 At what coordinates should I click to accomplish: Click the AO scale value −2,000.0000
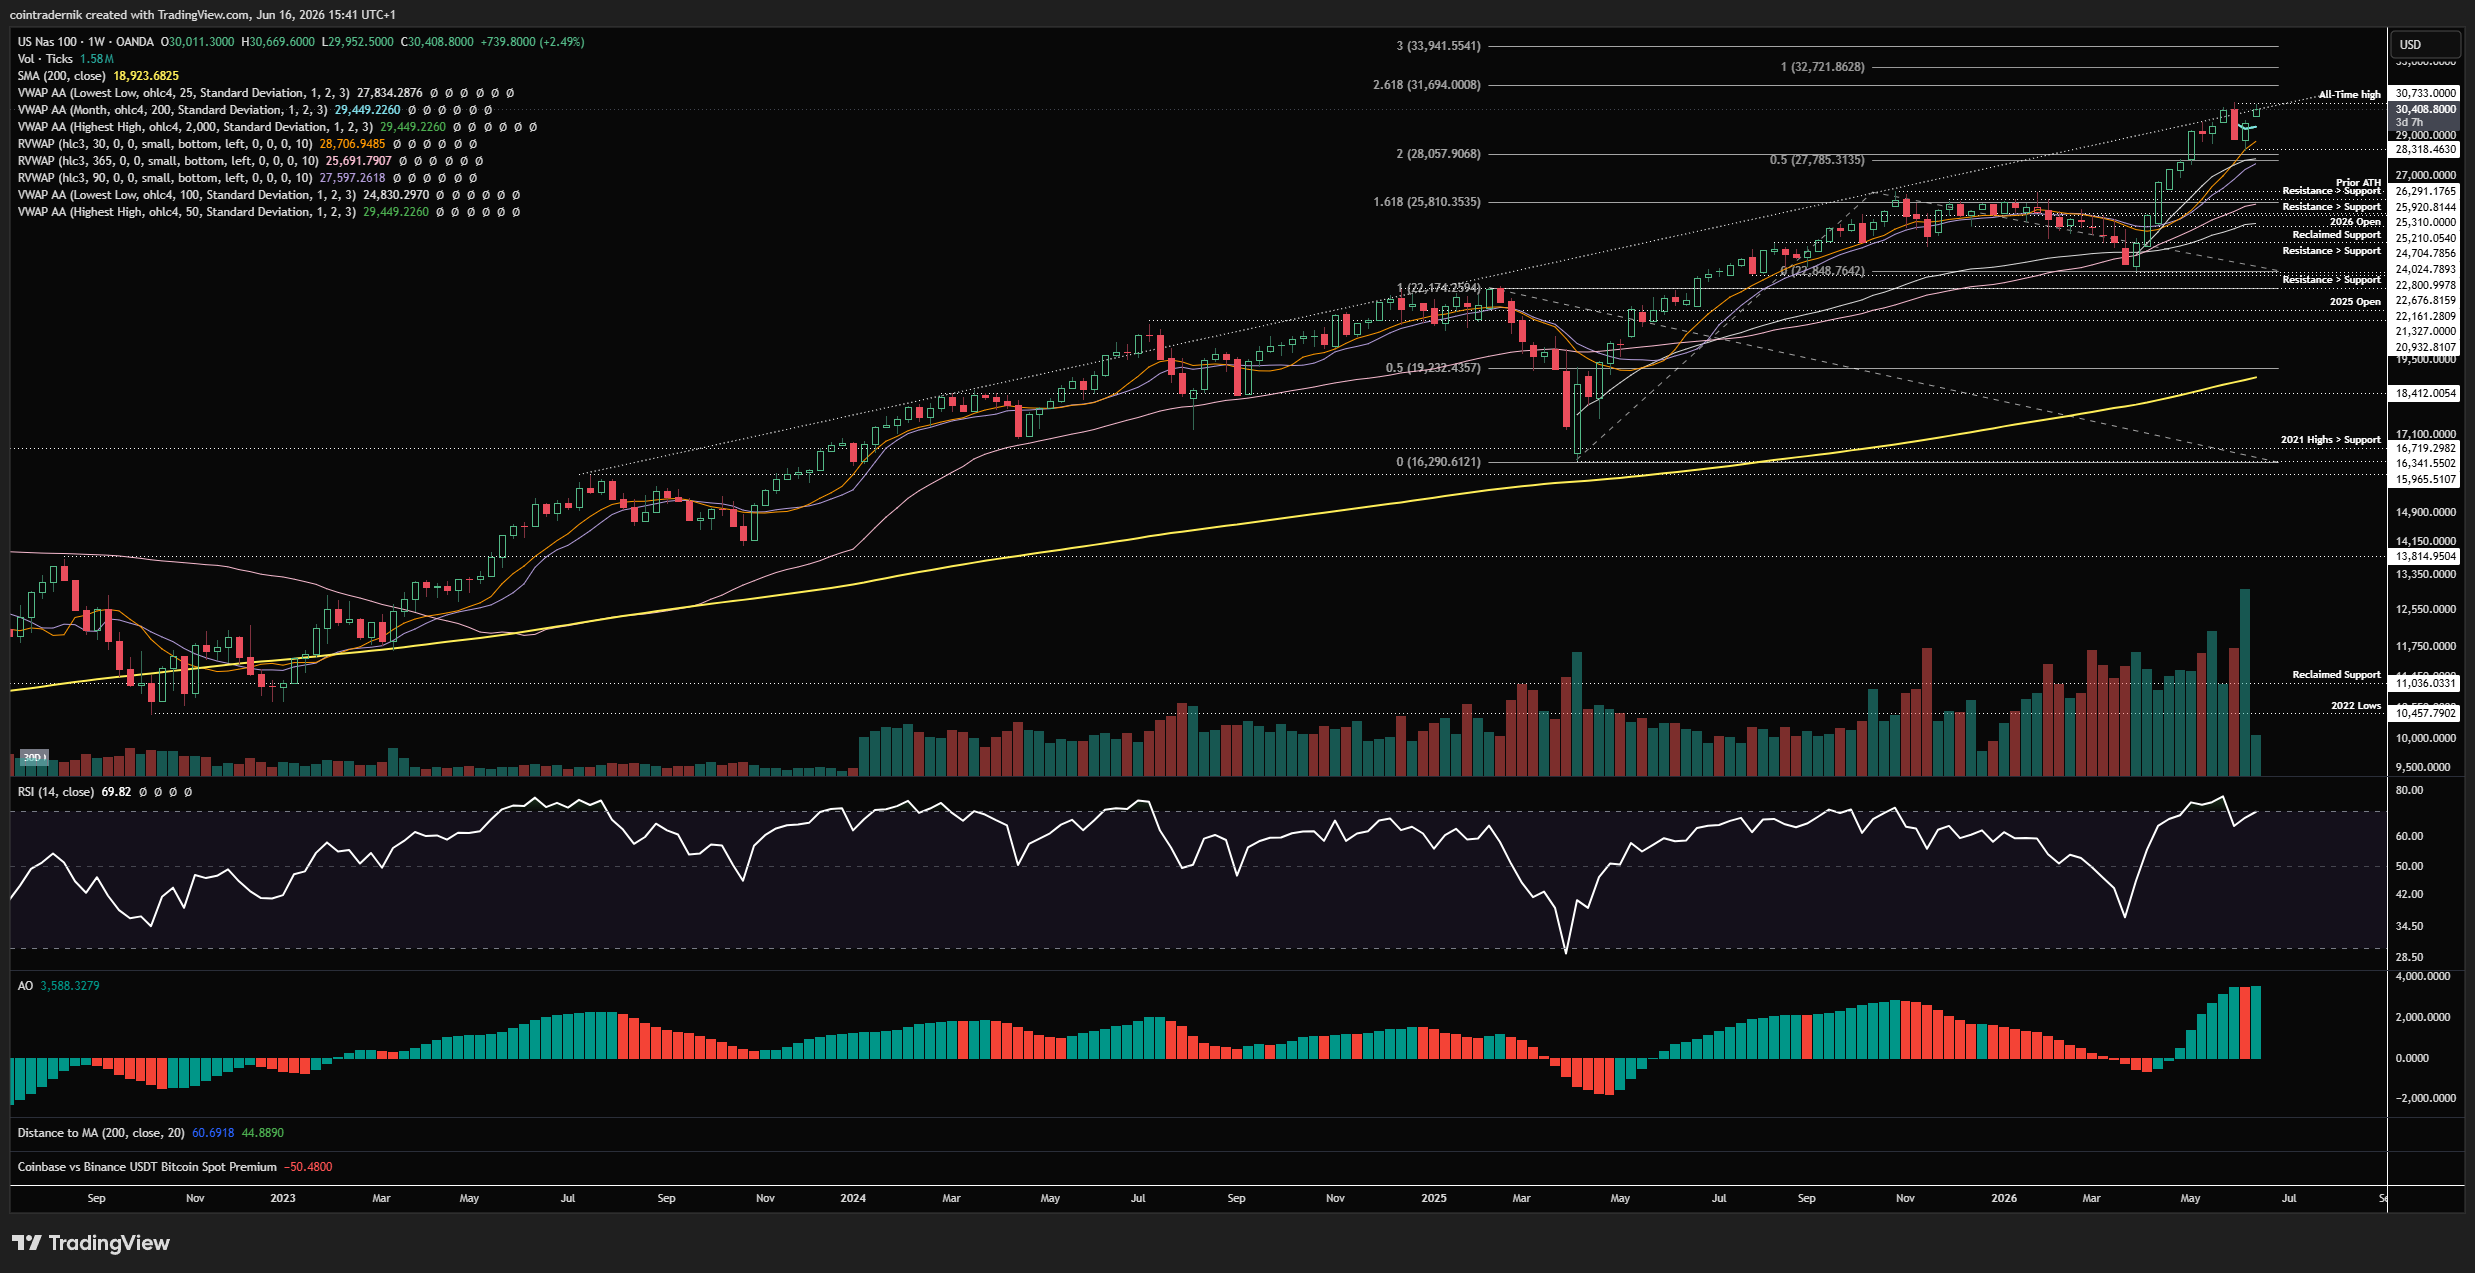2425,1099
